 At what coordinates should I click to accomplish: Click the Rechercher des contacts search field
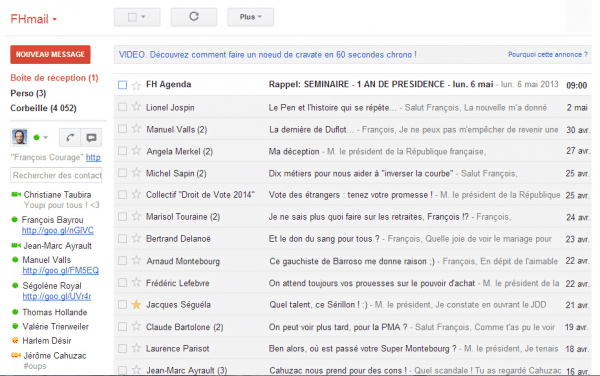pos(56,175)
